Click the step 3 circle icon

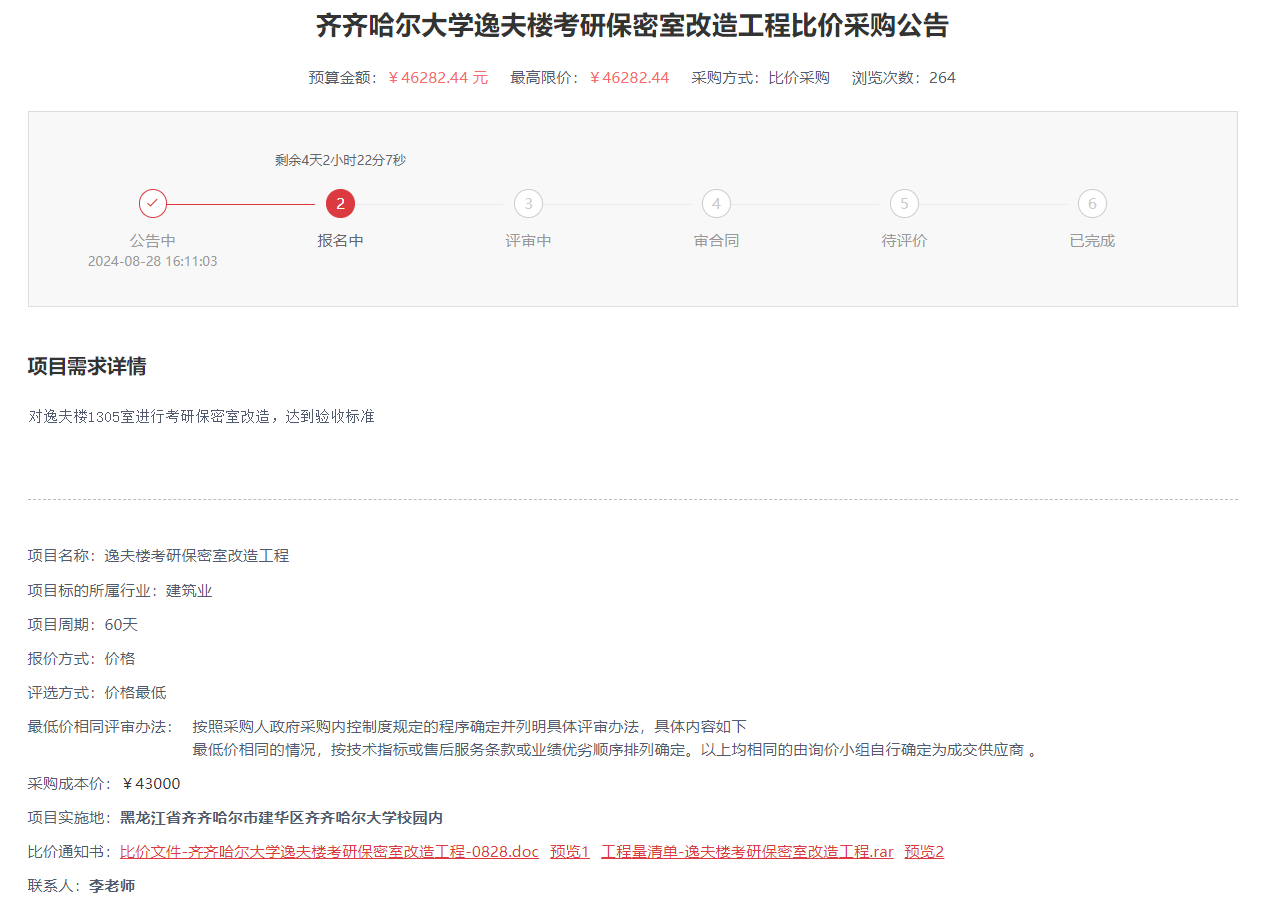click(528, 204)
